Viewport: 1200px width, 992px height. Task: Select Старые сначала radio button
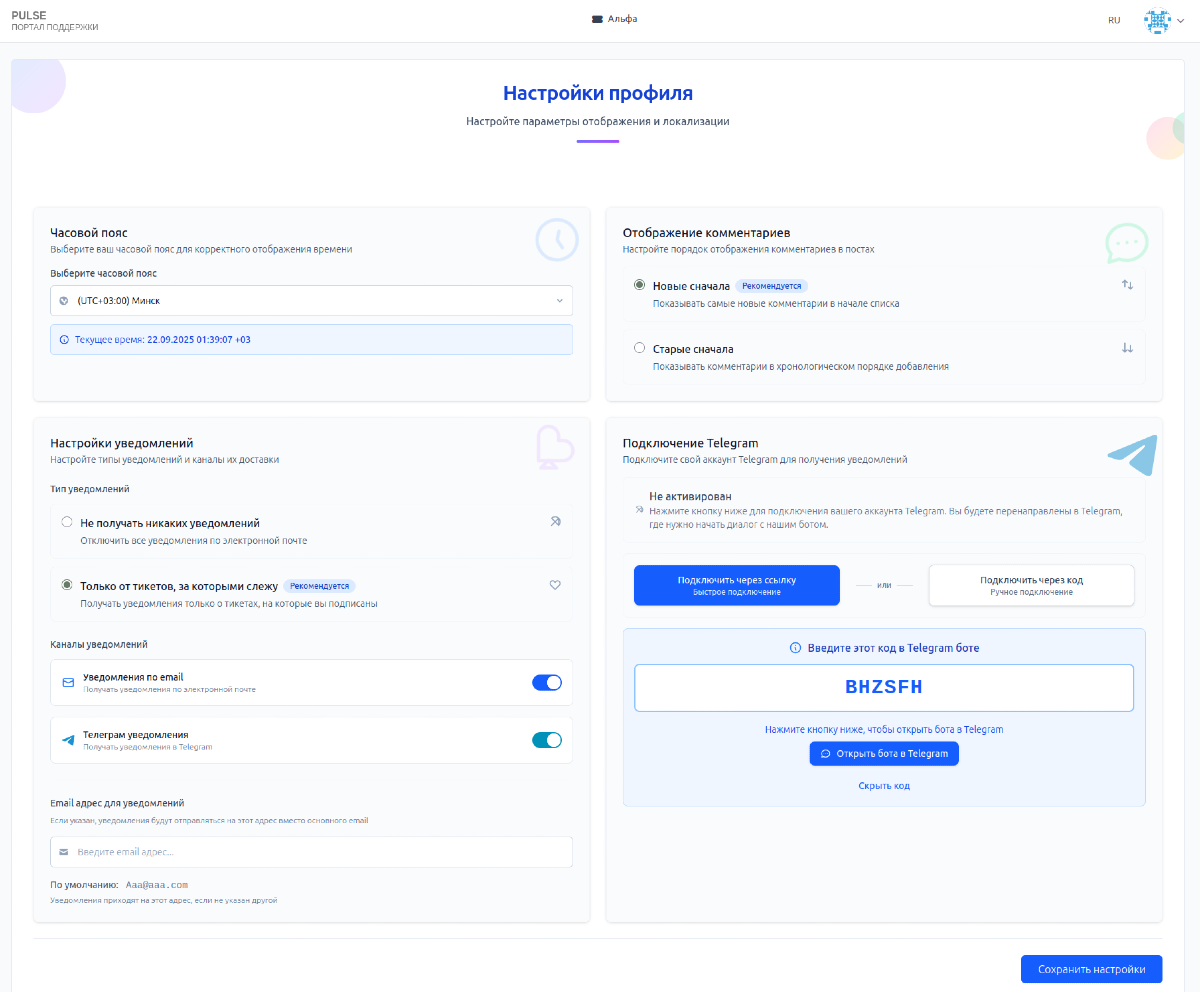pyautogui.click(x=639, y=348)
